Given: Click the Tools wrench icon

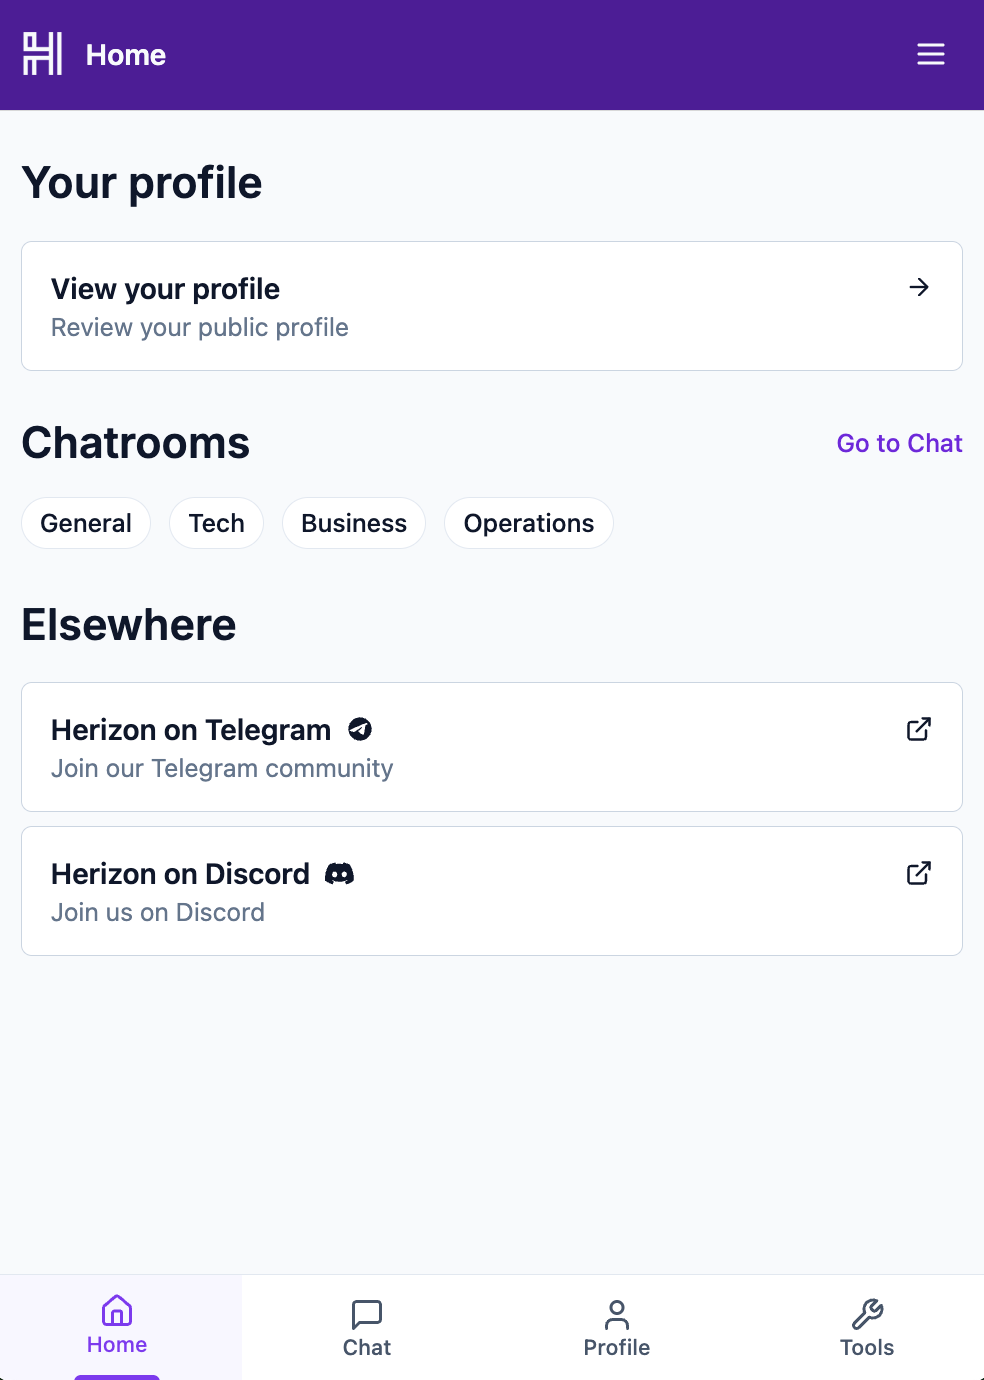Looking at the screenshot, I should tap(867, 1313).
